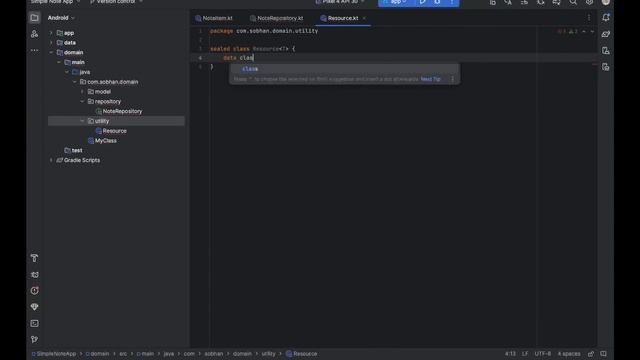Switch to the NoteRepository.kt tab

point(277,18)
